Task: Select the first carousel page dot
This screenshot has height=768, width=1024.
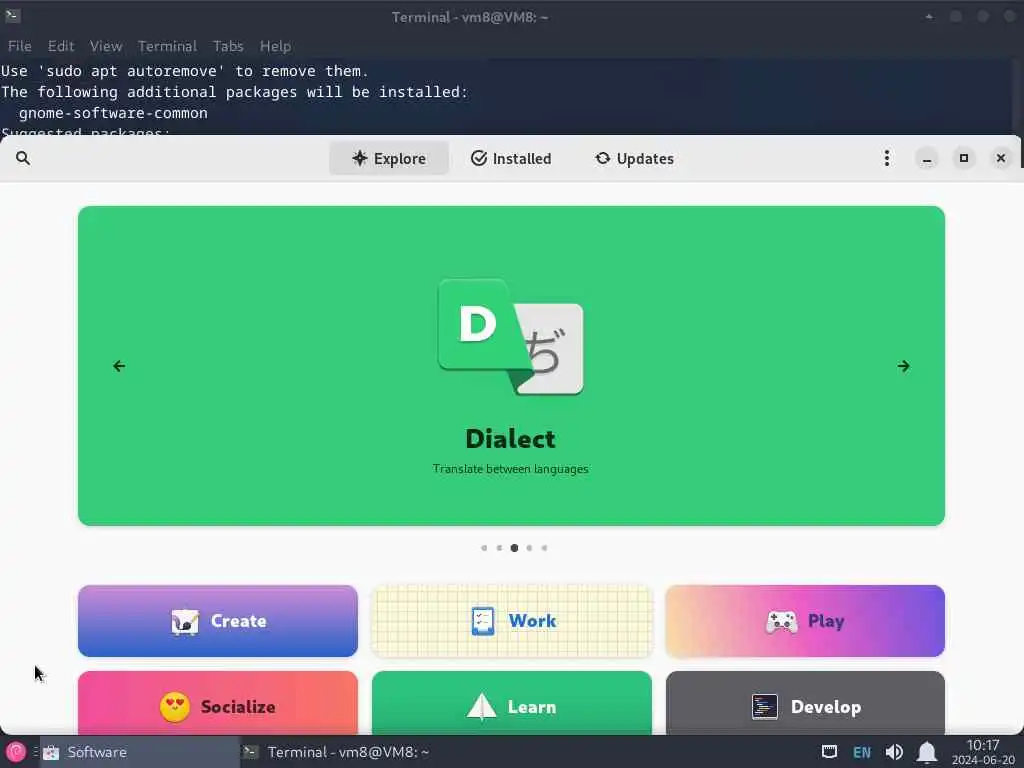Action: (x=484, y=548)
